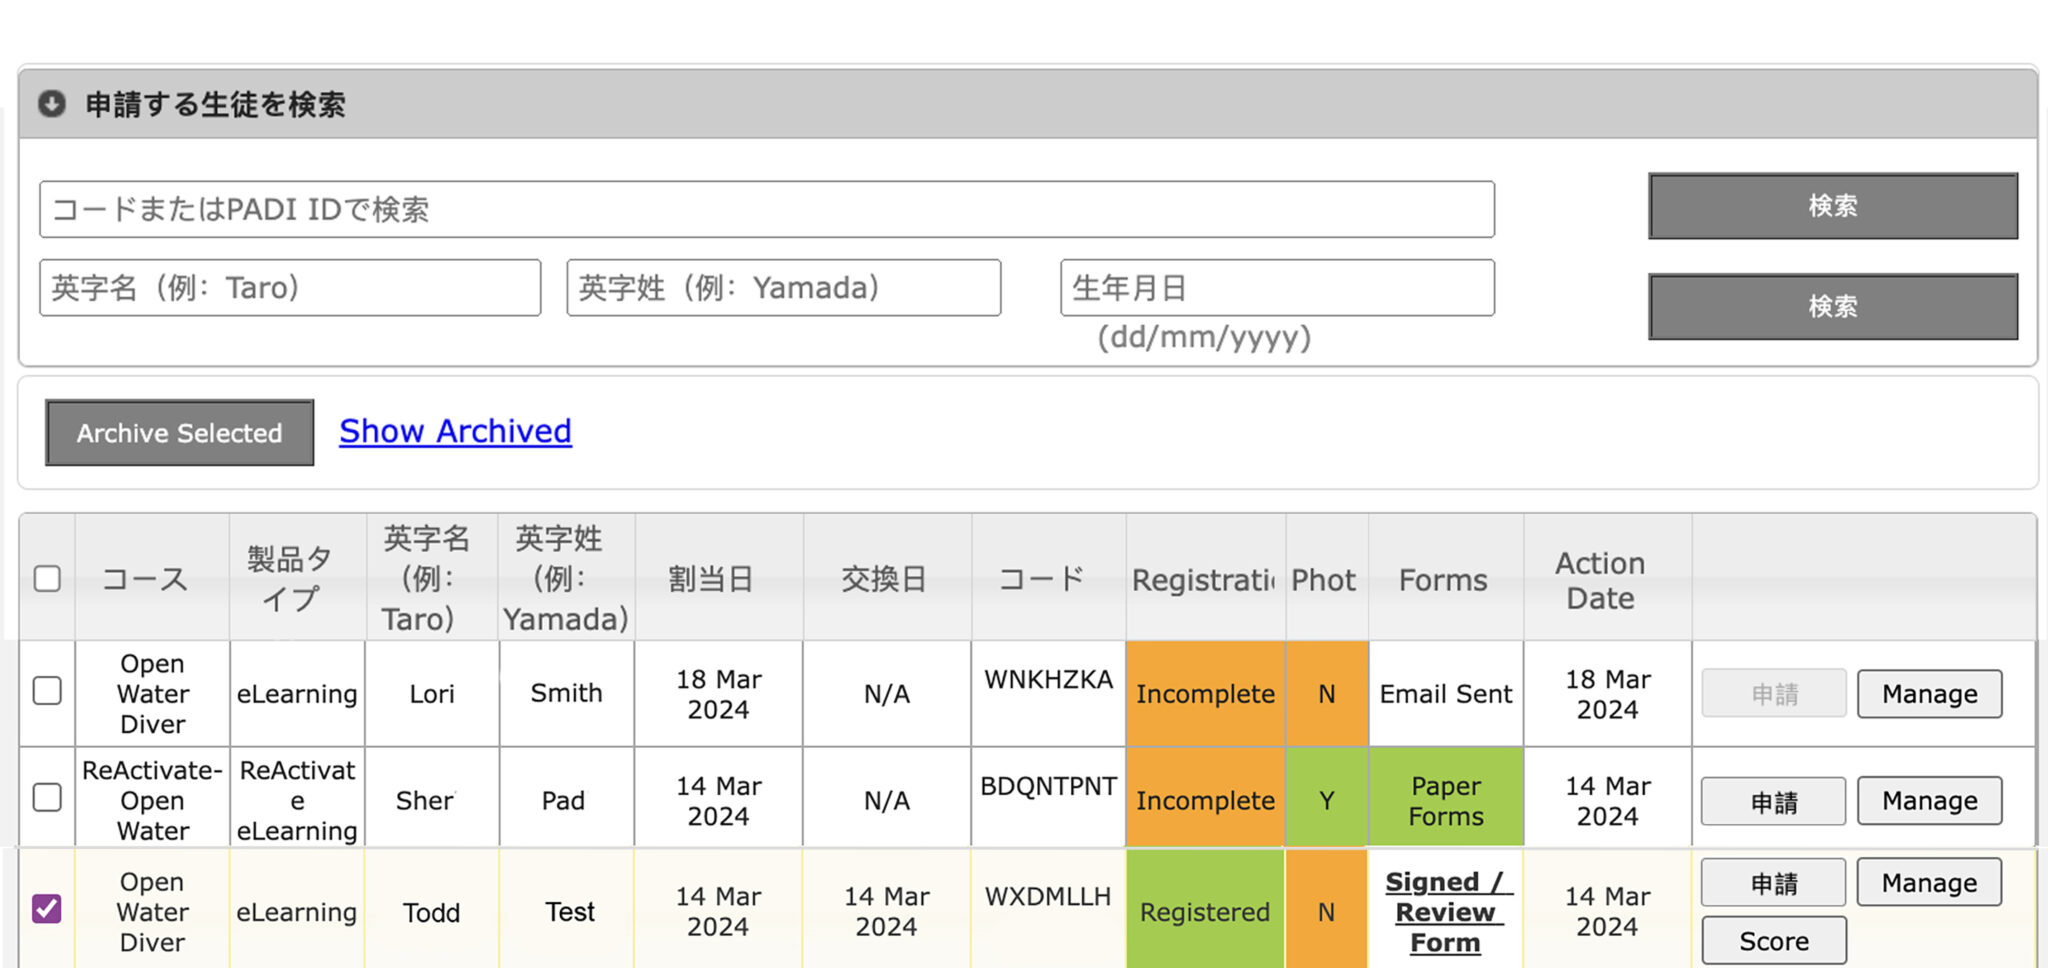
Task: Collapse the student search panel arrow icon
Action: coord(52,104)
